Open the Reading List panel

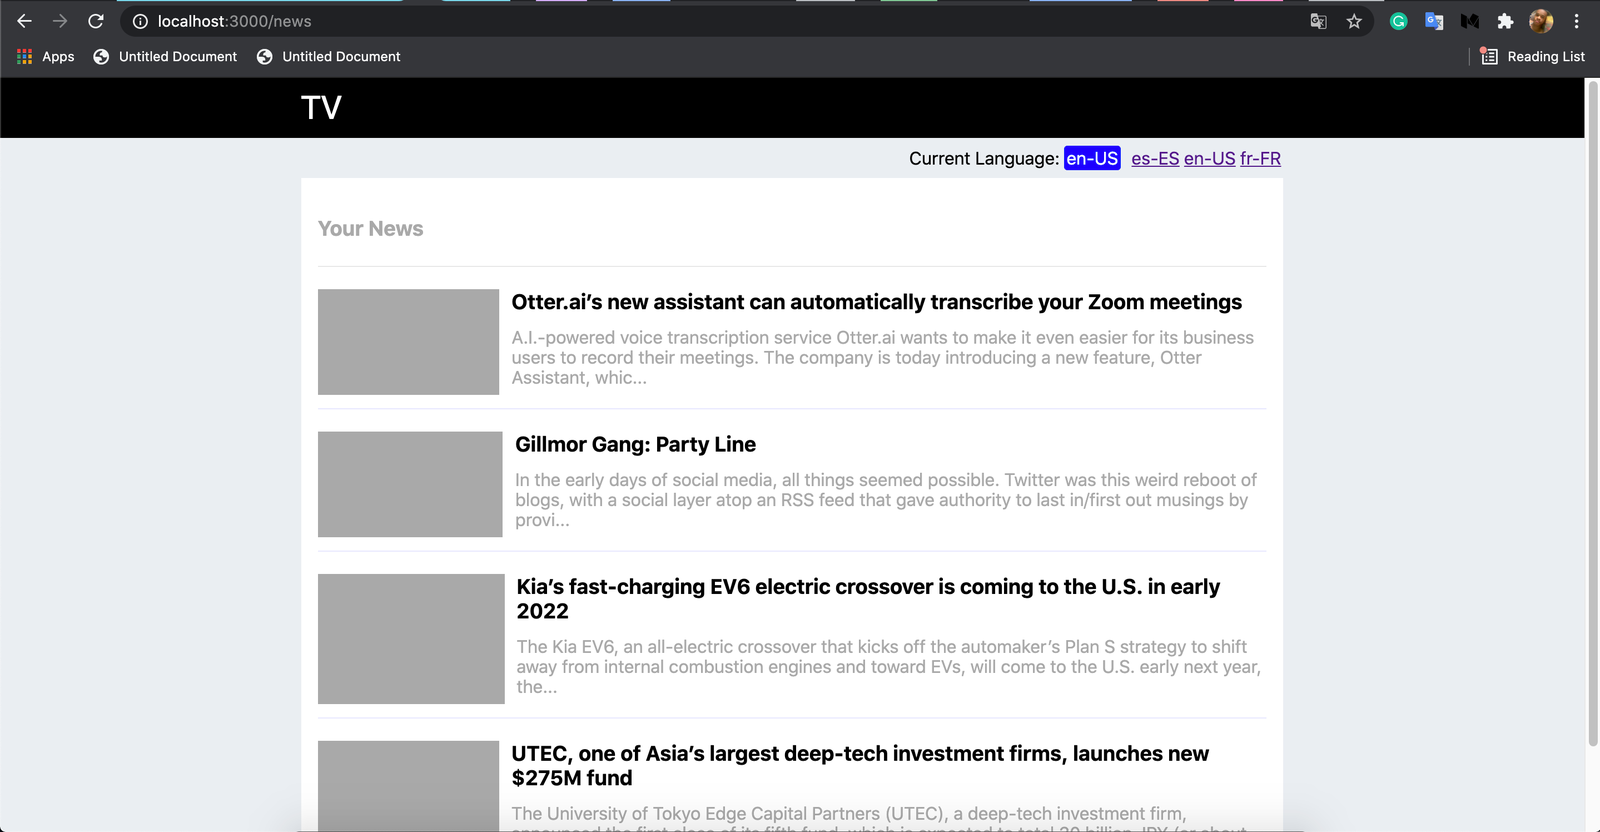click(1533, 57)
